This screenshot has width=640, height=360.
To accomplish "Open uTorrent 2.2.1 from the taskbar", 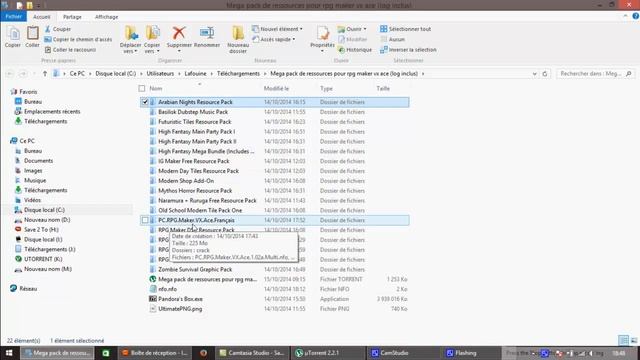I will pos(327,353).
